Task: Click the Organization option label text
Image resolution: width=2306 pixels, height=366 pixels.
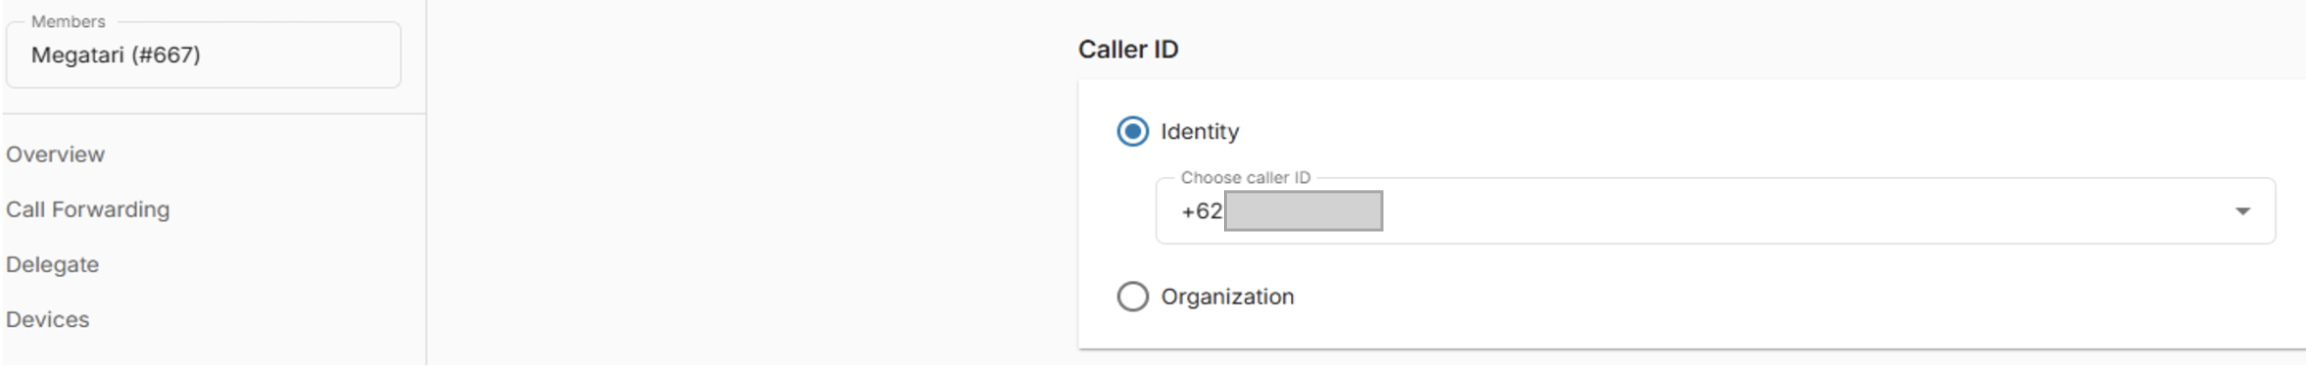Action: (x=1227, y=296)
